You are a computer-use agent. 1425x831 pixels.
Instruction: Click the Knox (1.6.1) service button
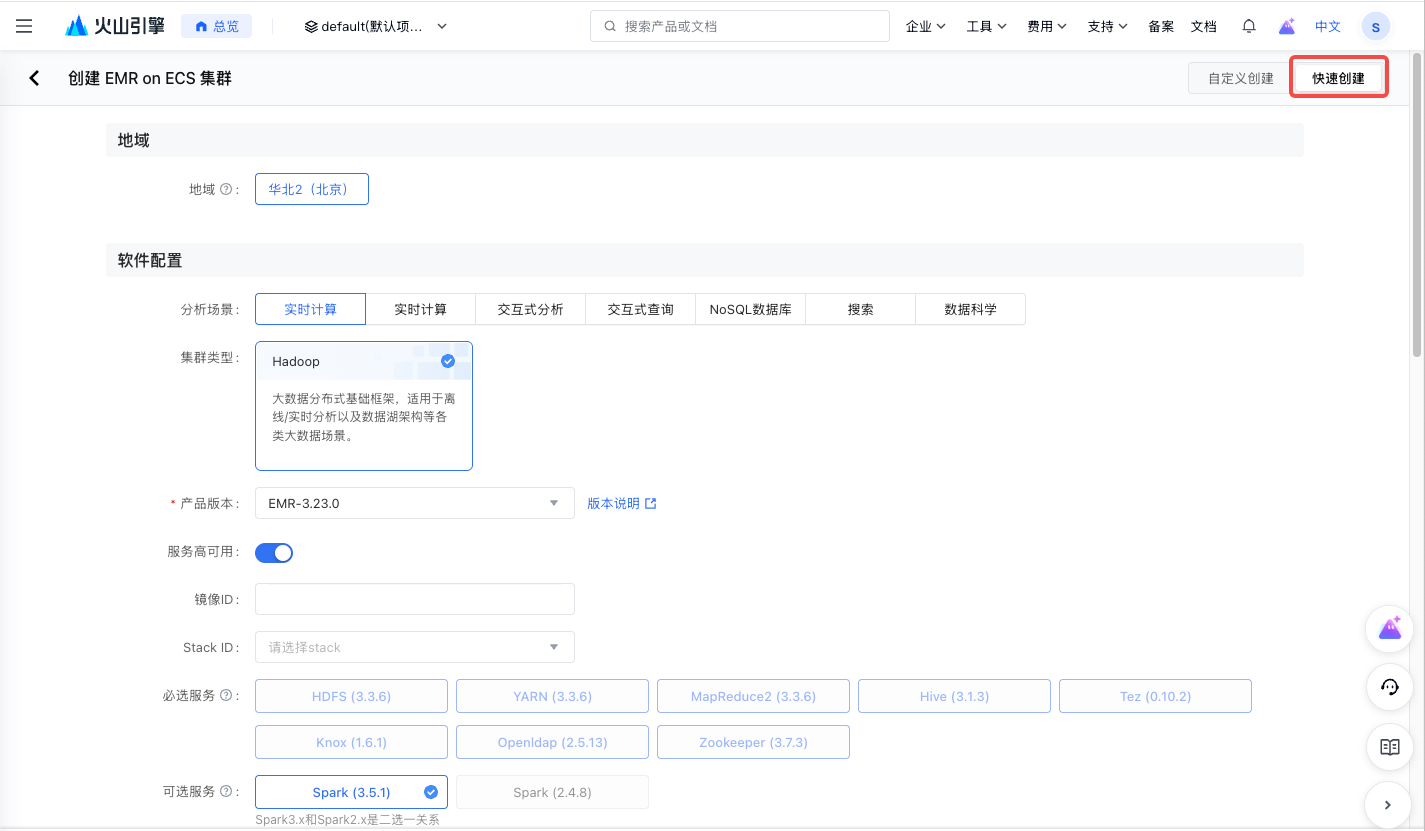pos(351,742)
